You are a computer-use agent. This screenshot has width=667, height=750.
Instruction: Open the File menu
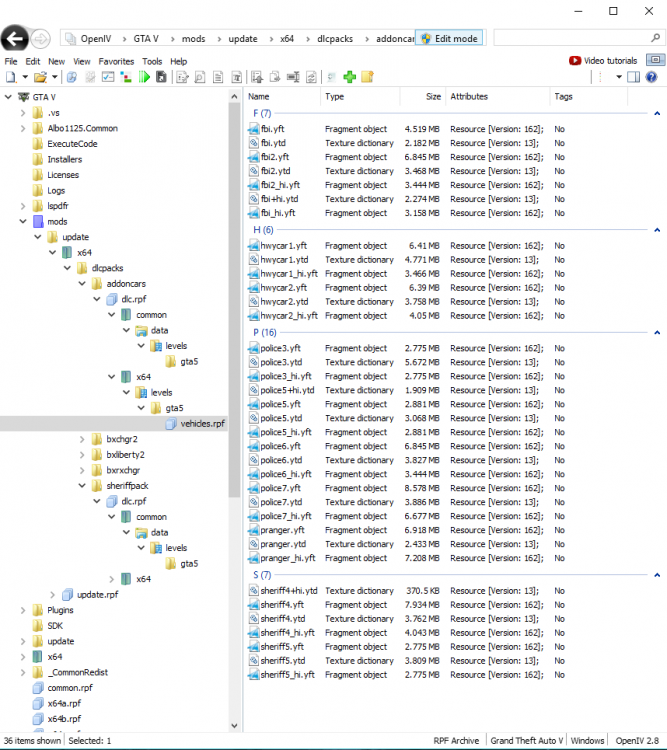click(x=11, y=61)
